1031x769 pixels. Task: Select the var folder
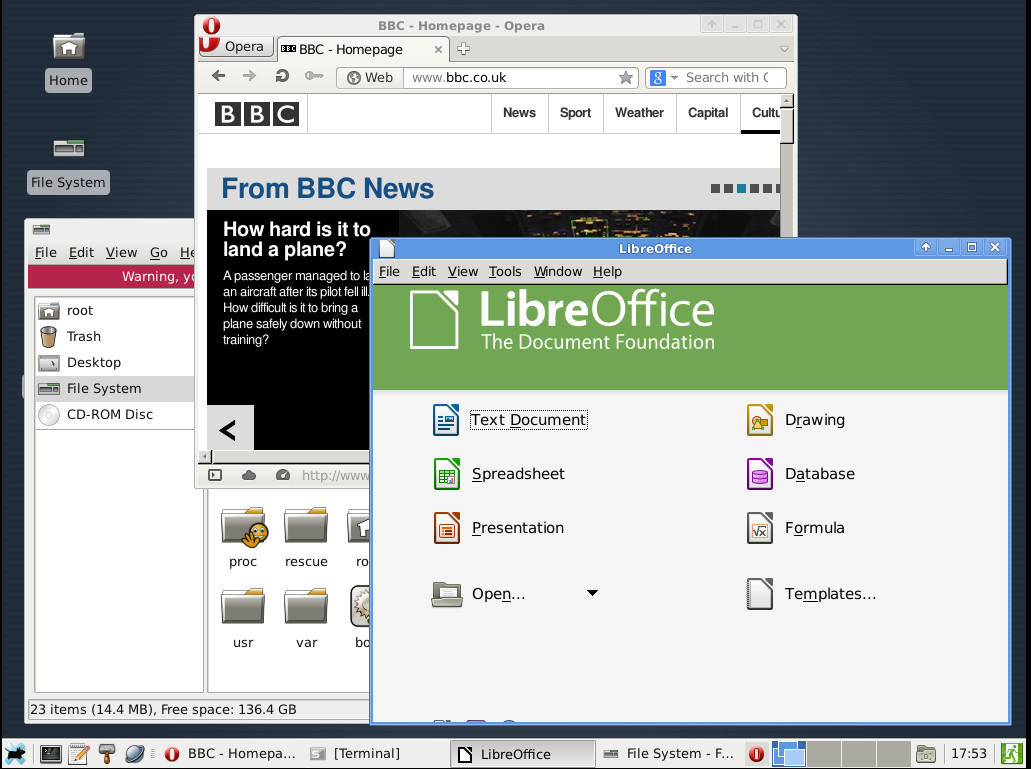[306, 618]
